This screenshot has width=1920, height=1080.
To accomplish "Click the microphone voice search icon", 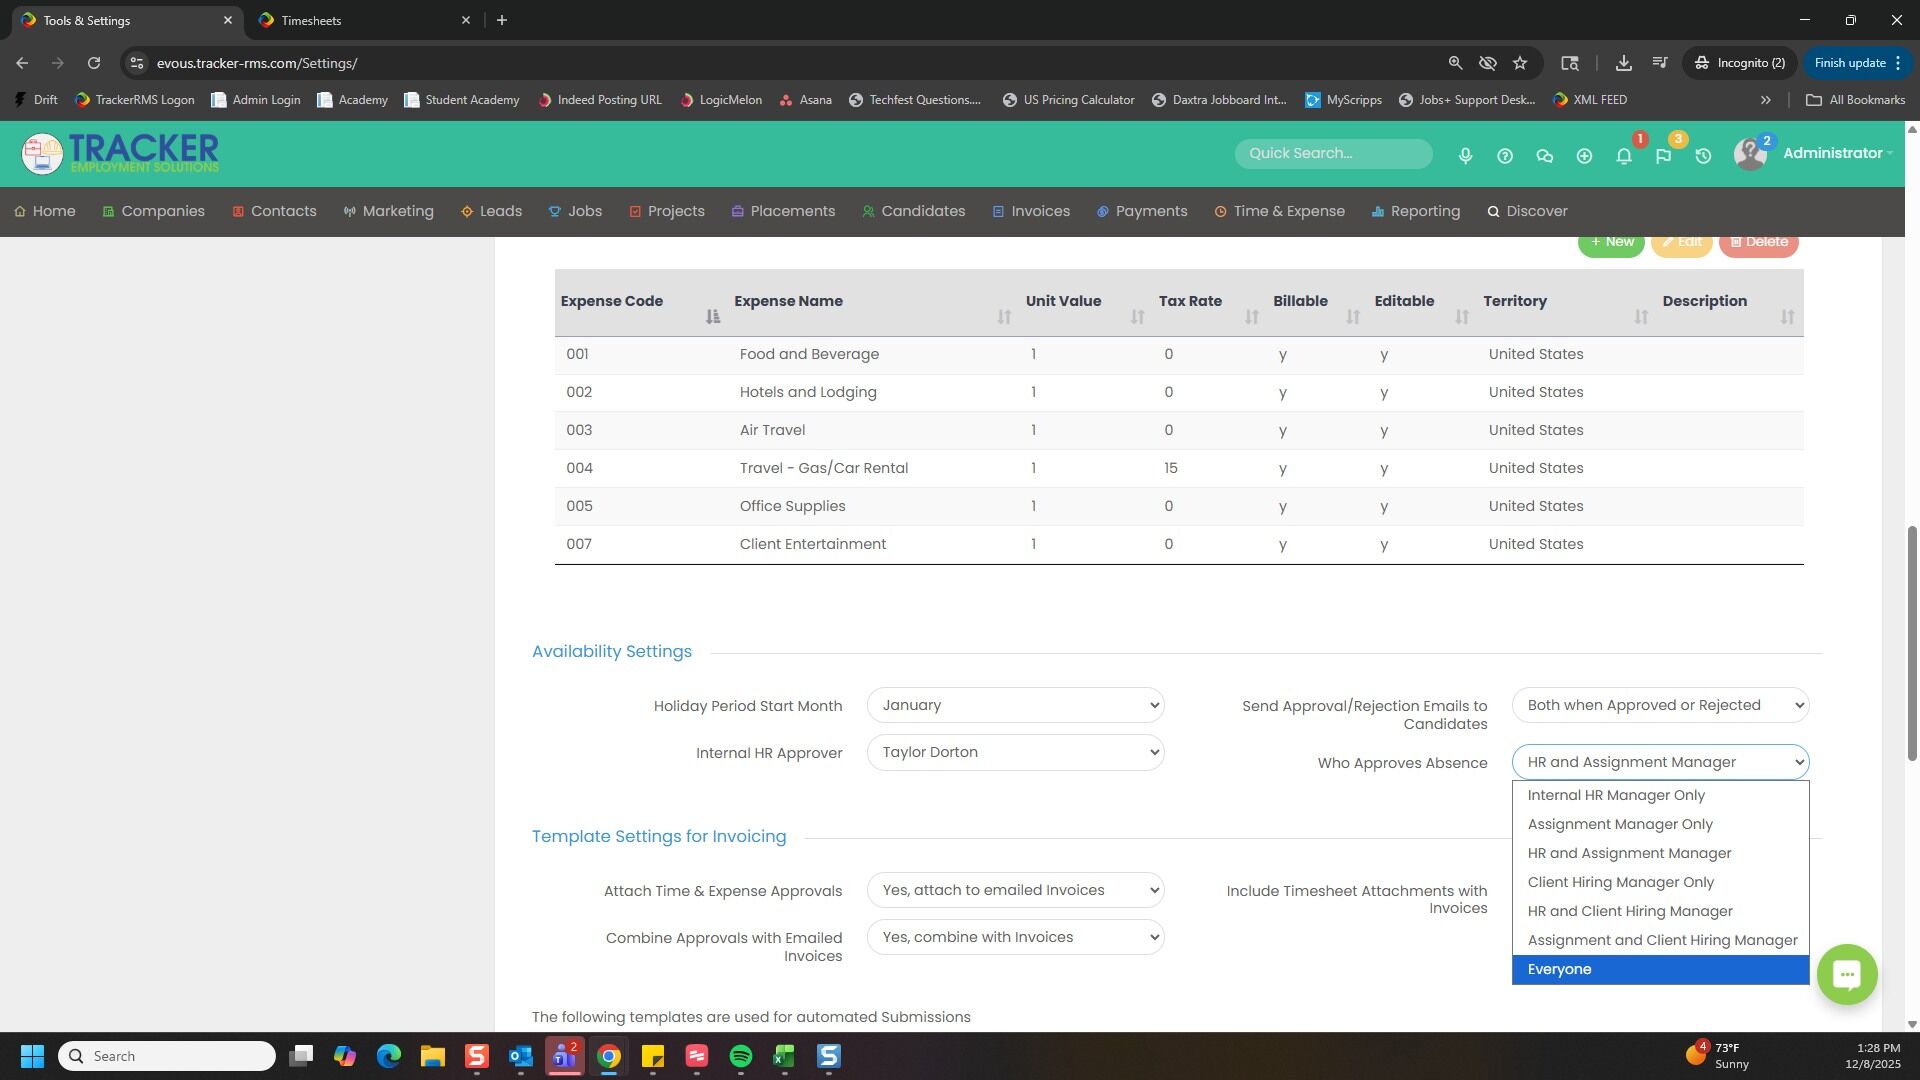I will (1465, 156).
